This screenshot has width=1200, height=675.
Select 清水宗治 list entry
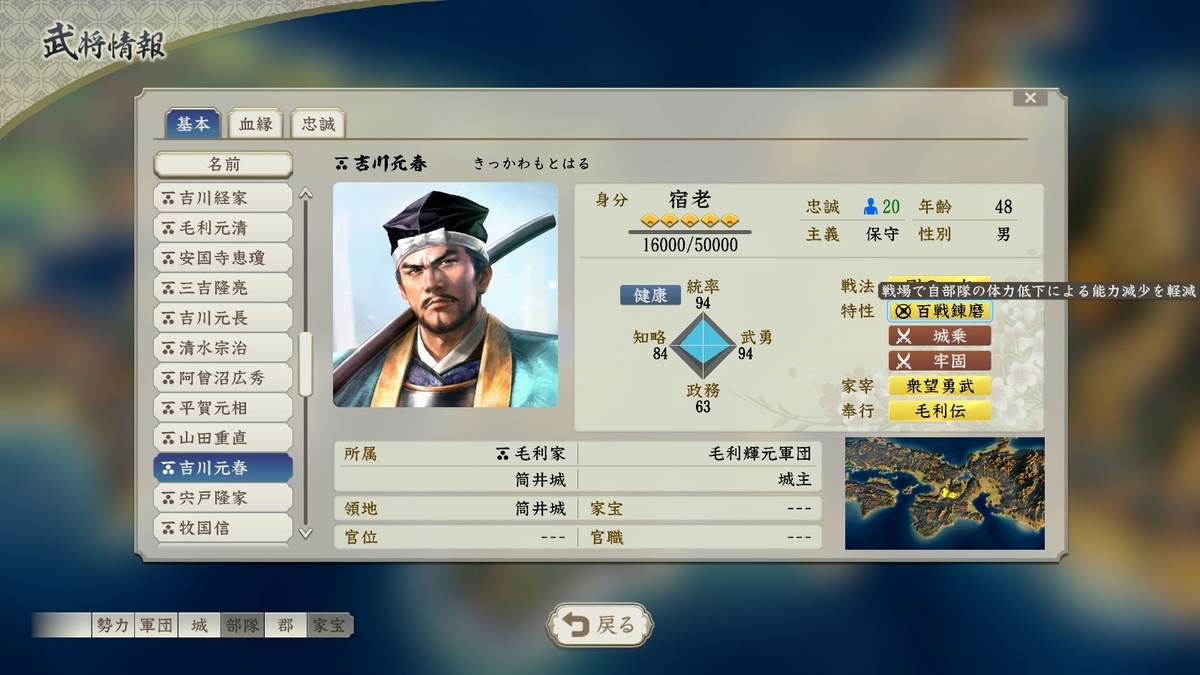pos(223,348)
